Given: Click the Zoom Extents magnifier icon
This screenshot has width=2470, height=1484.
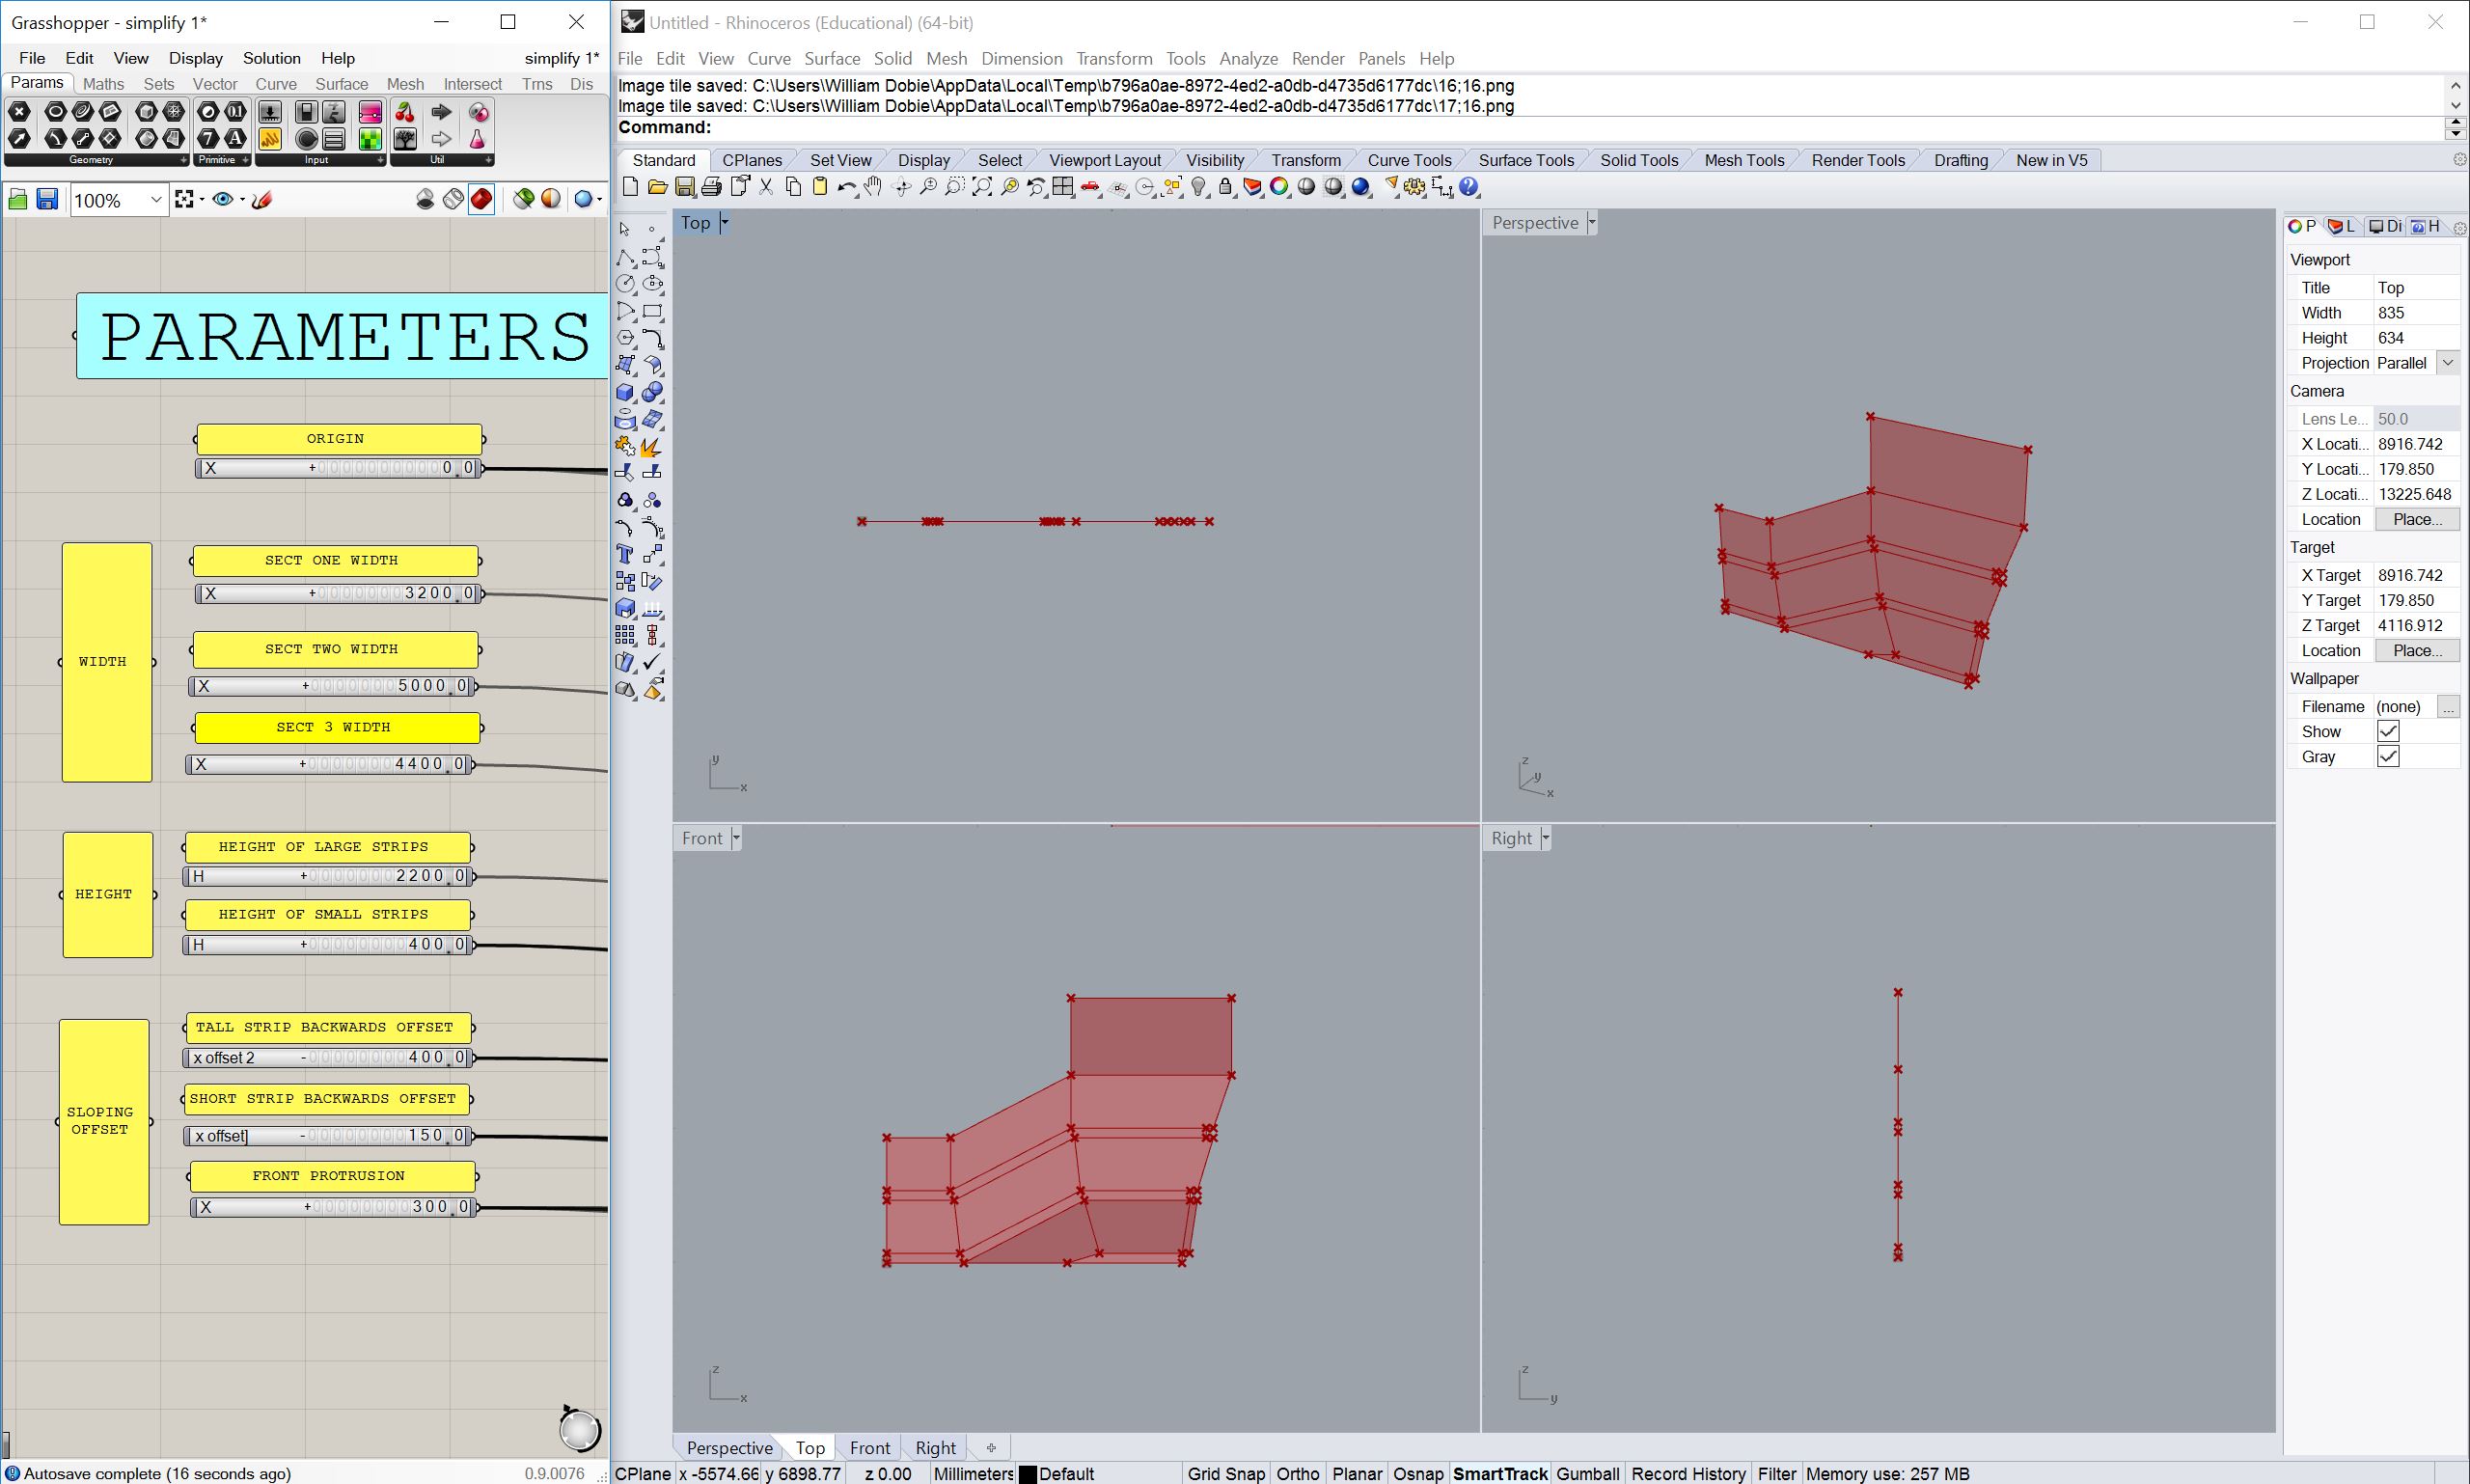Looking at the screenshot, I should [982, 187].
